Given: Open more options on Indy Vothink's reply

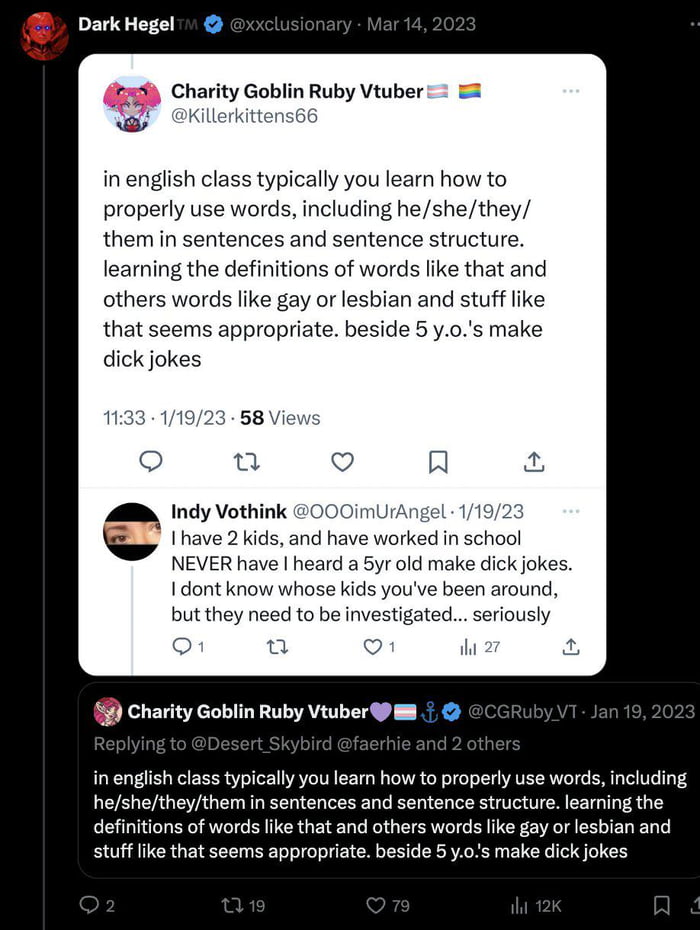Looking at the screenshot, I should click(571, 511).
